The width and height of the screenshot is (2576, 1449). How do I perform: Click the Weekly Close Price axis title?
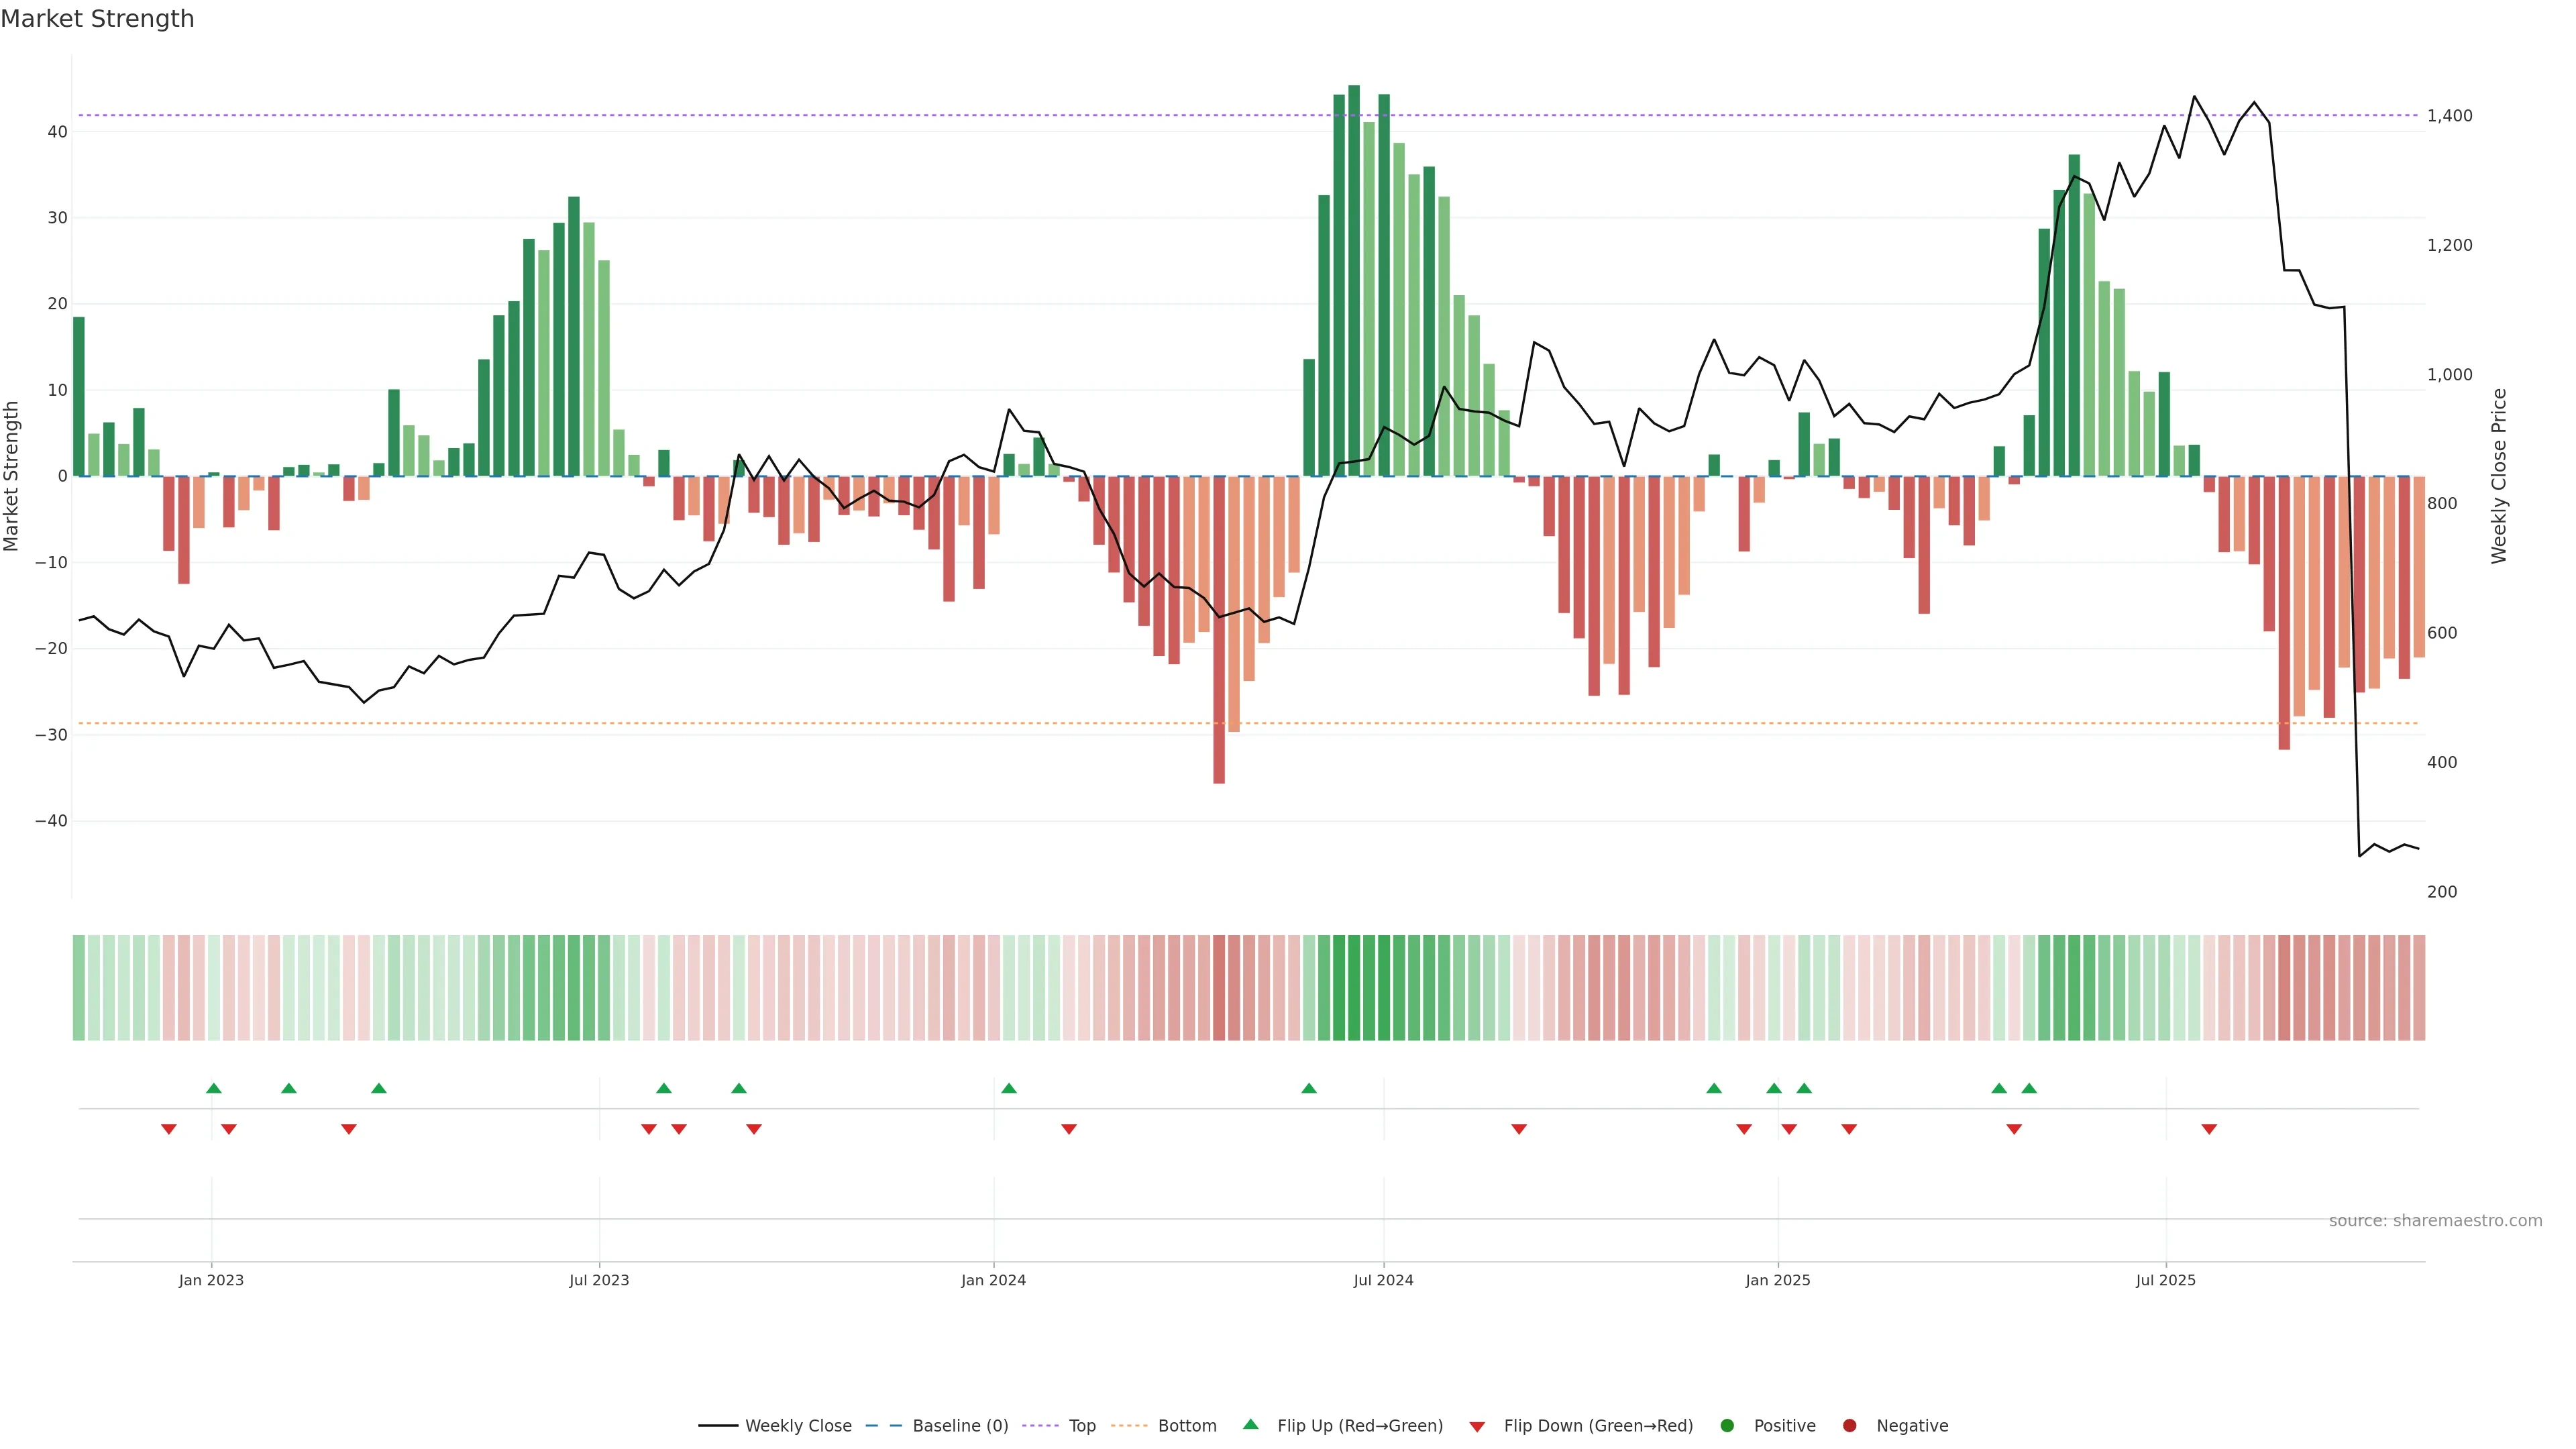click(2499, 476)
